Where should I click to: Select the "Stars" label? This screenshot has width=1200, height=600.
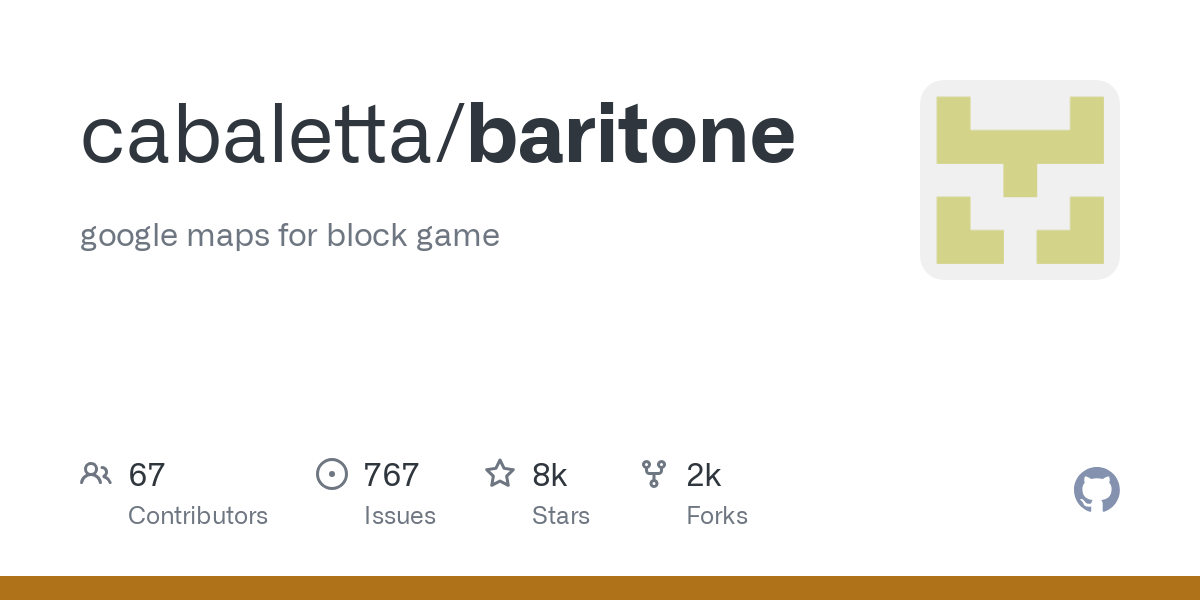pos(561,516)
